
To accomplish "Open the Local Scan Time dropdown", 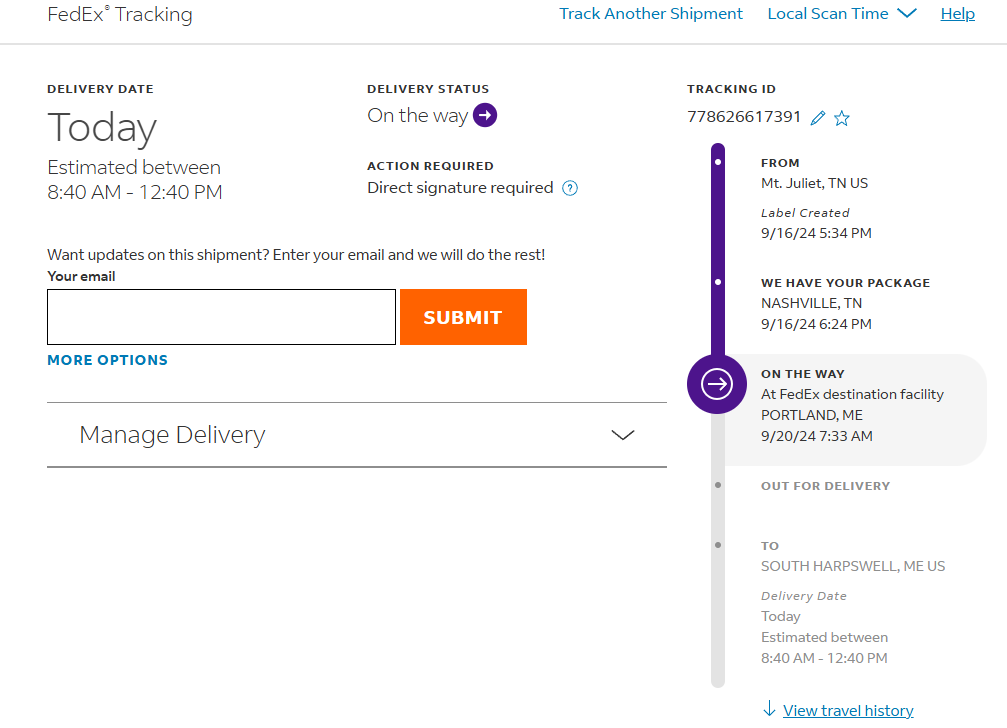I will [841, 14].
